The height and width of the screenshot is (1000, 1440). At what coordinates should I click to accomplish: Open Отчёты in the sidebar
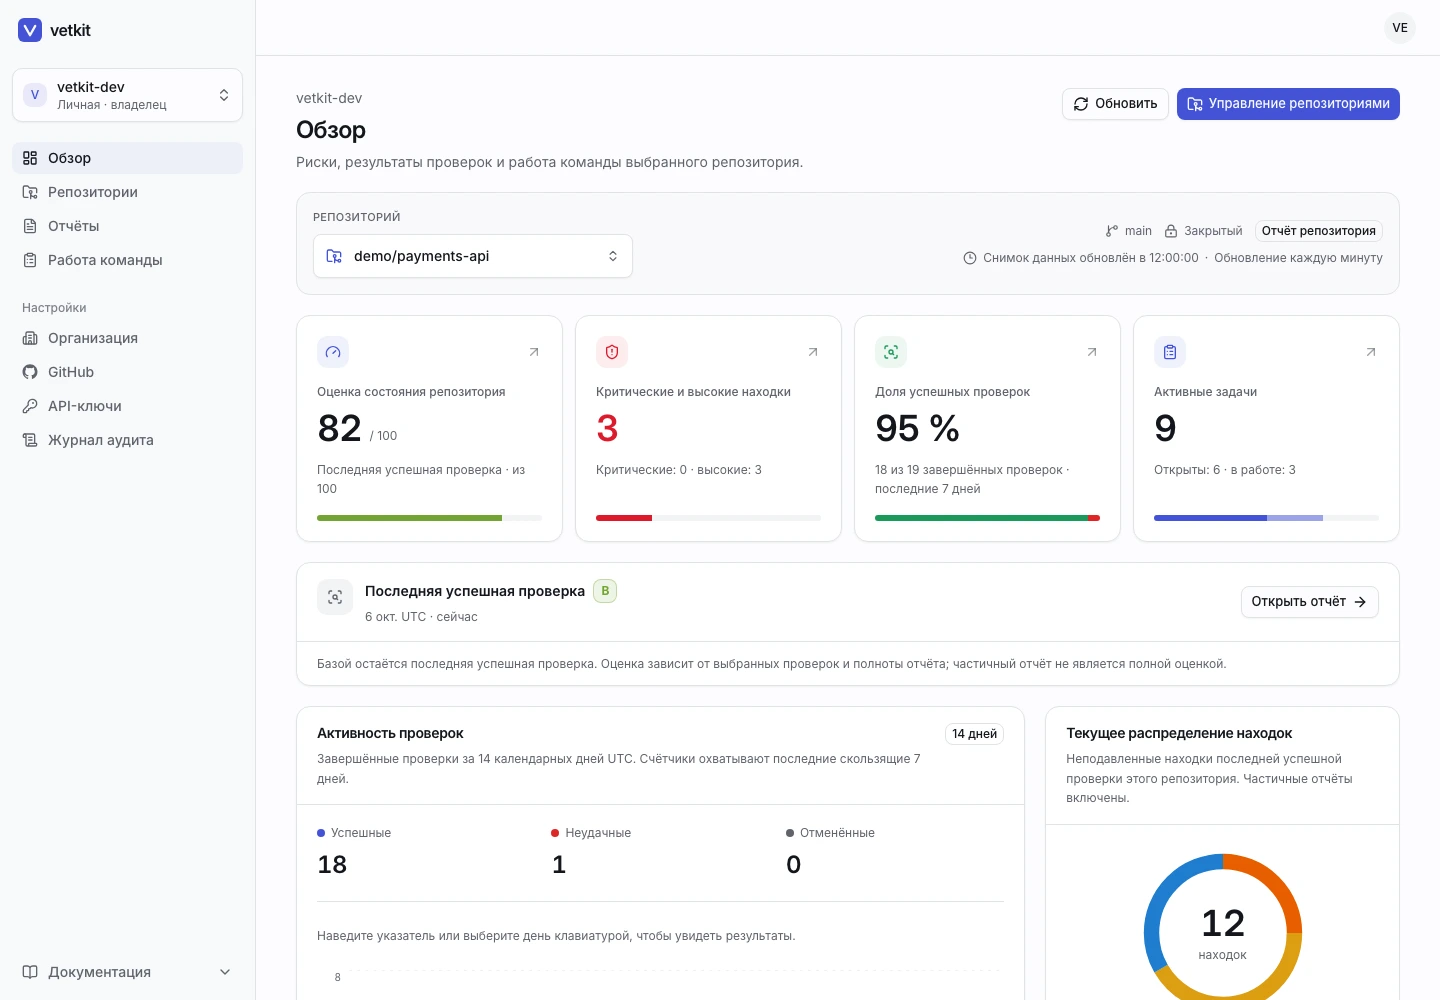tap(127, 226)
